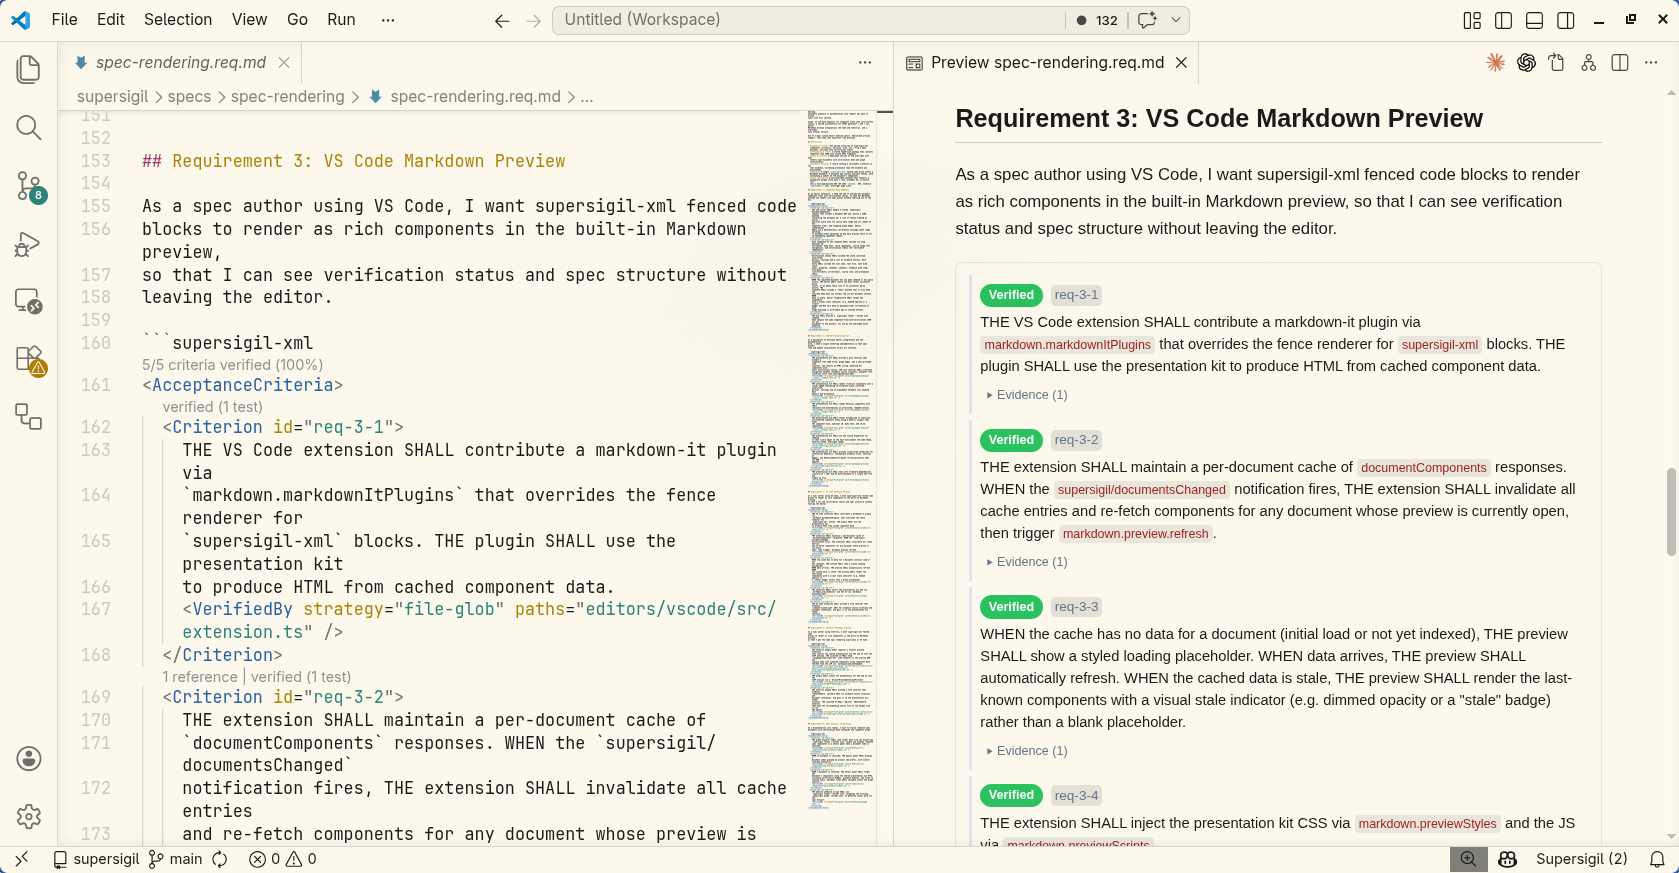The width and height of the screenshot is (1679, 873).
Task: Toggle the secondary side bar visibility
Action: tap(1566, 20)
